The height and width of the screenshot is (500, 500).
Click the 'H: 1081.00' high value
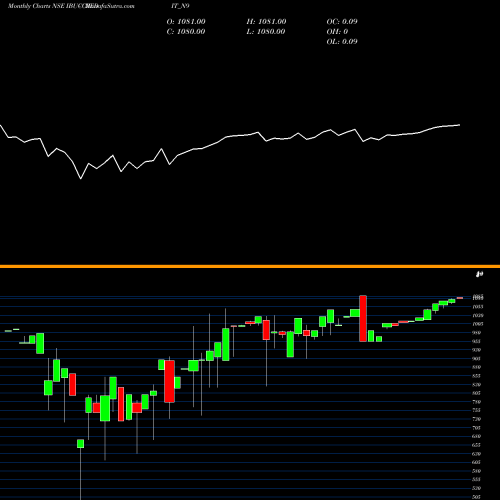[x=266, y=22]
